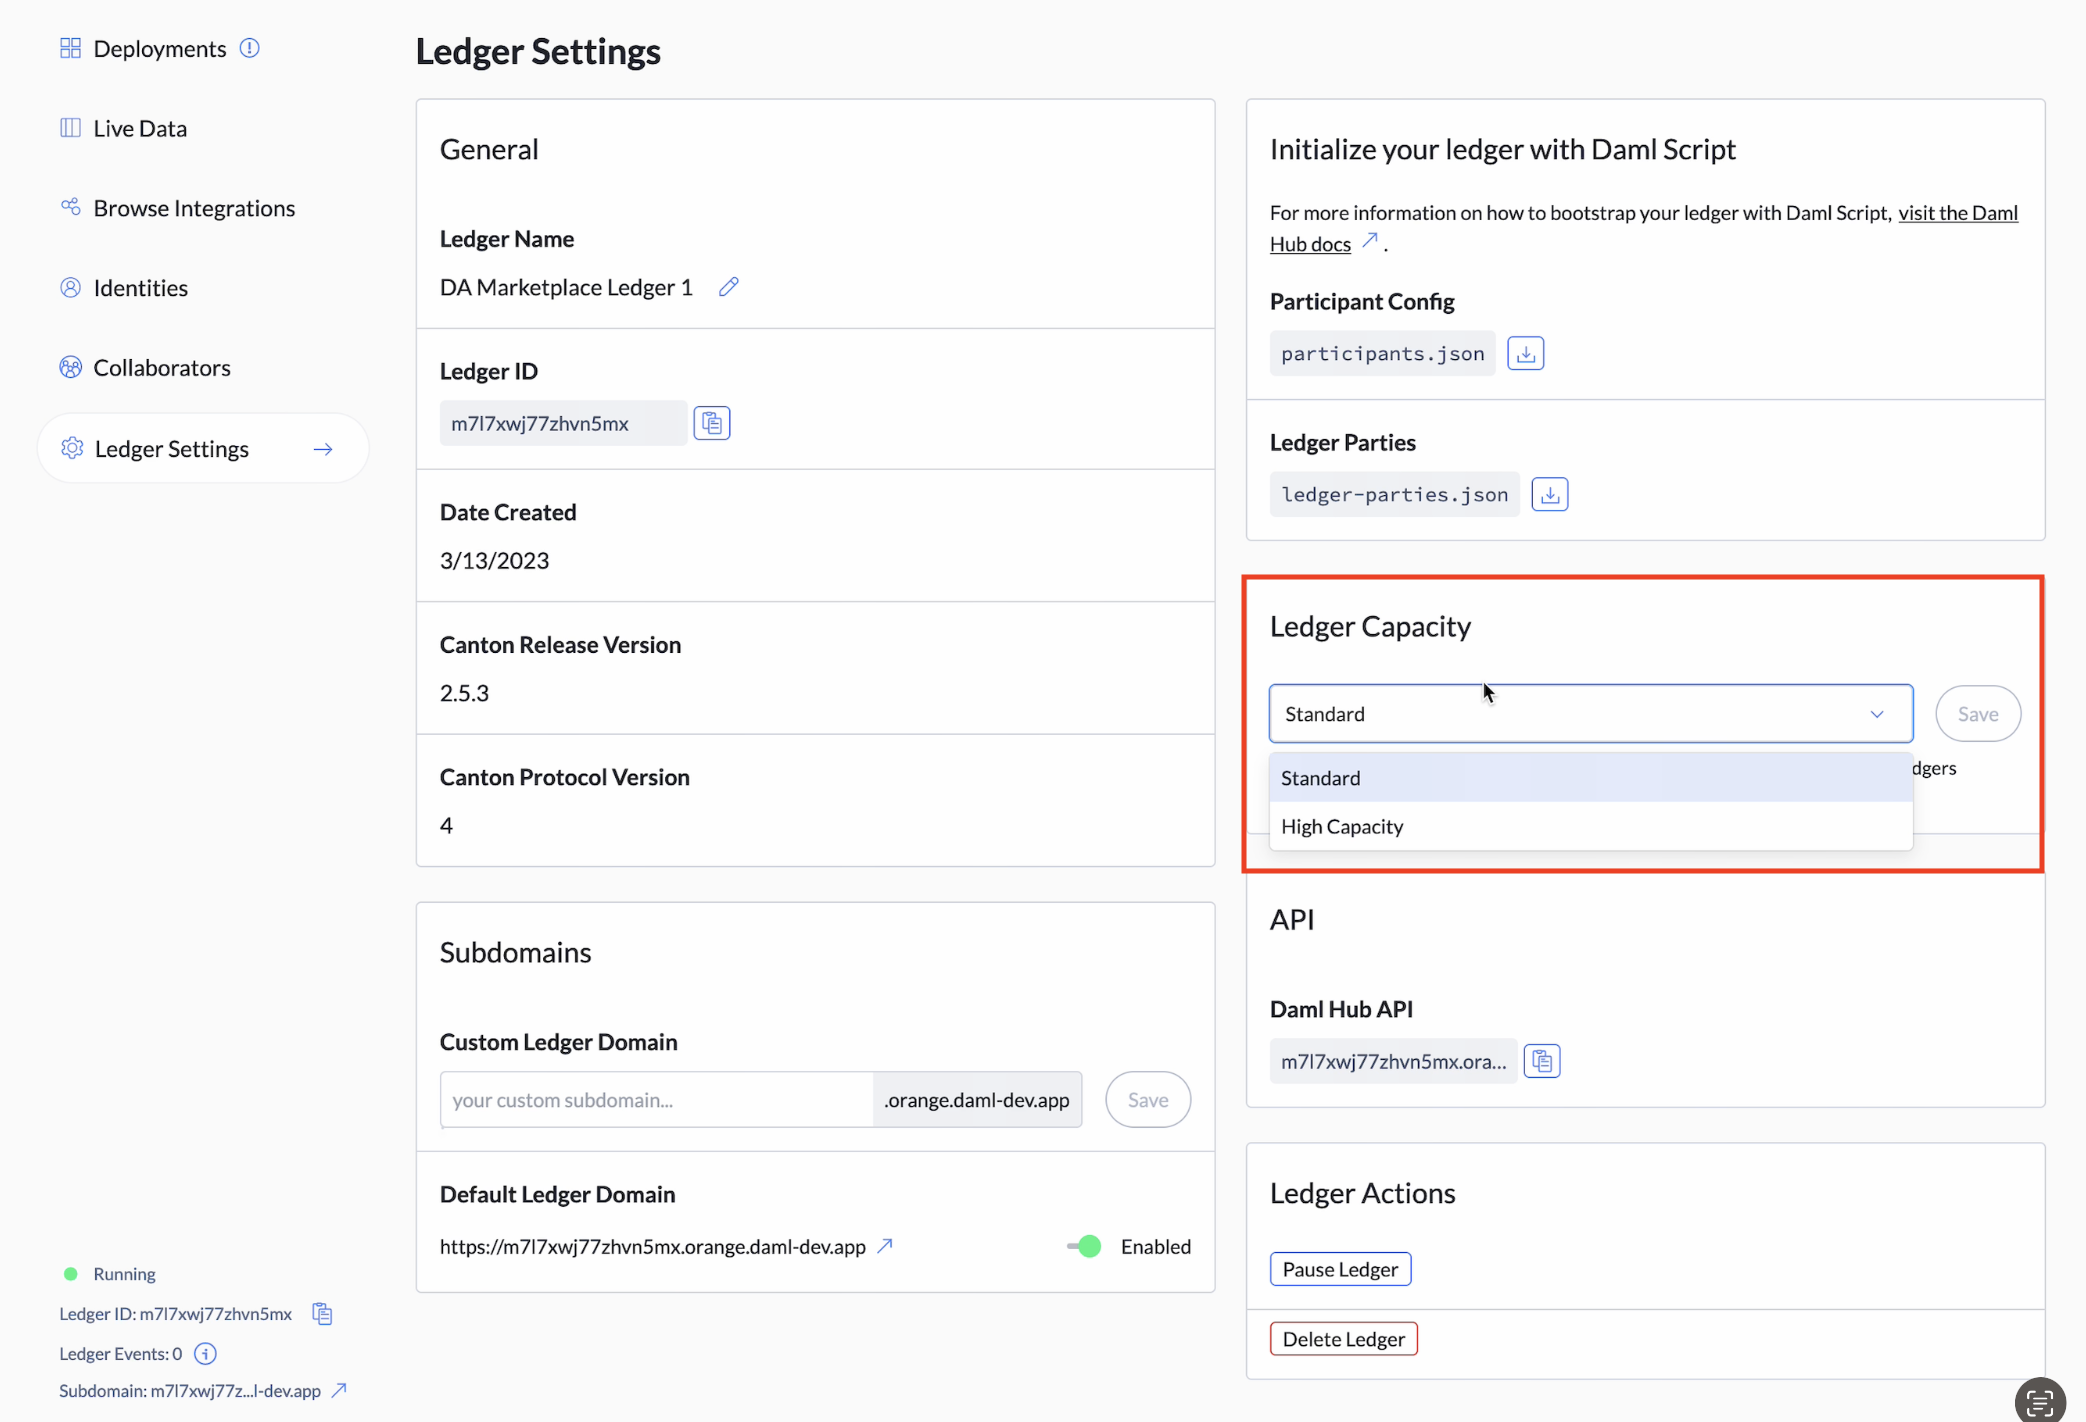This screenshot has height=1422, width=2086.
Task: Click the custom subdomain input field
Action: [655, 1099]
